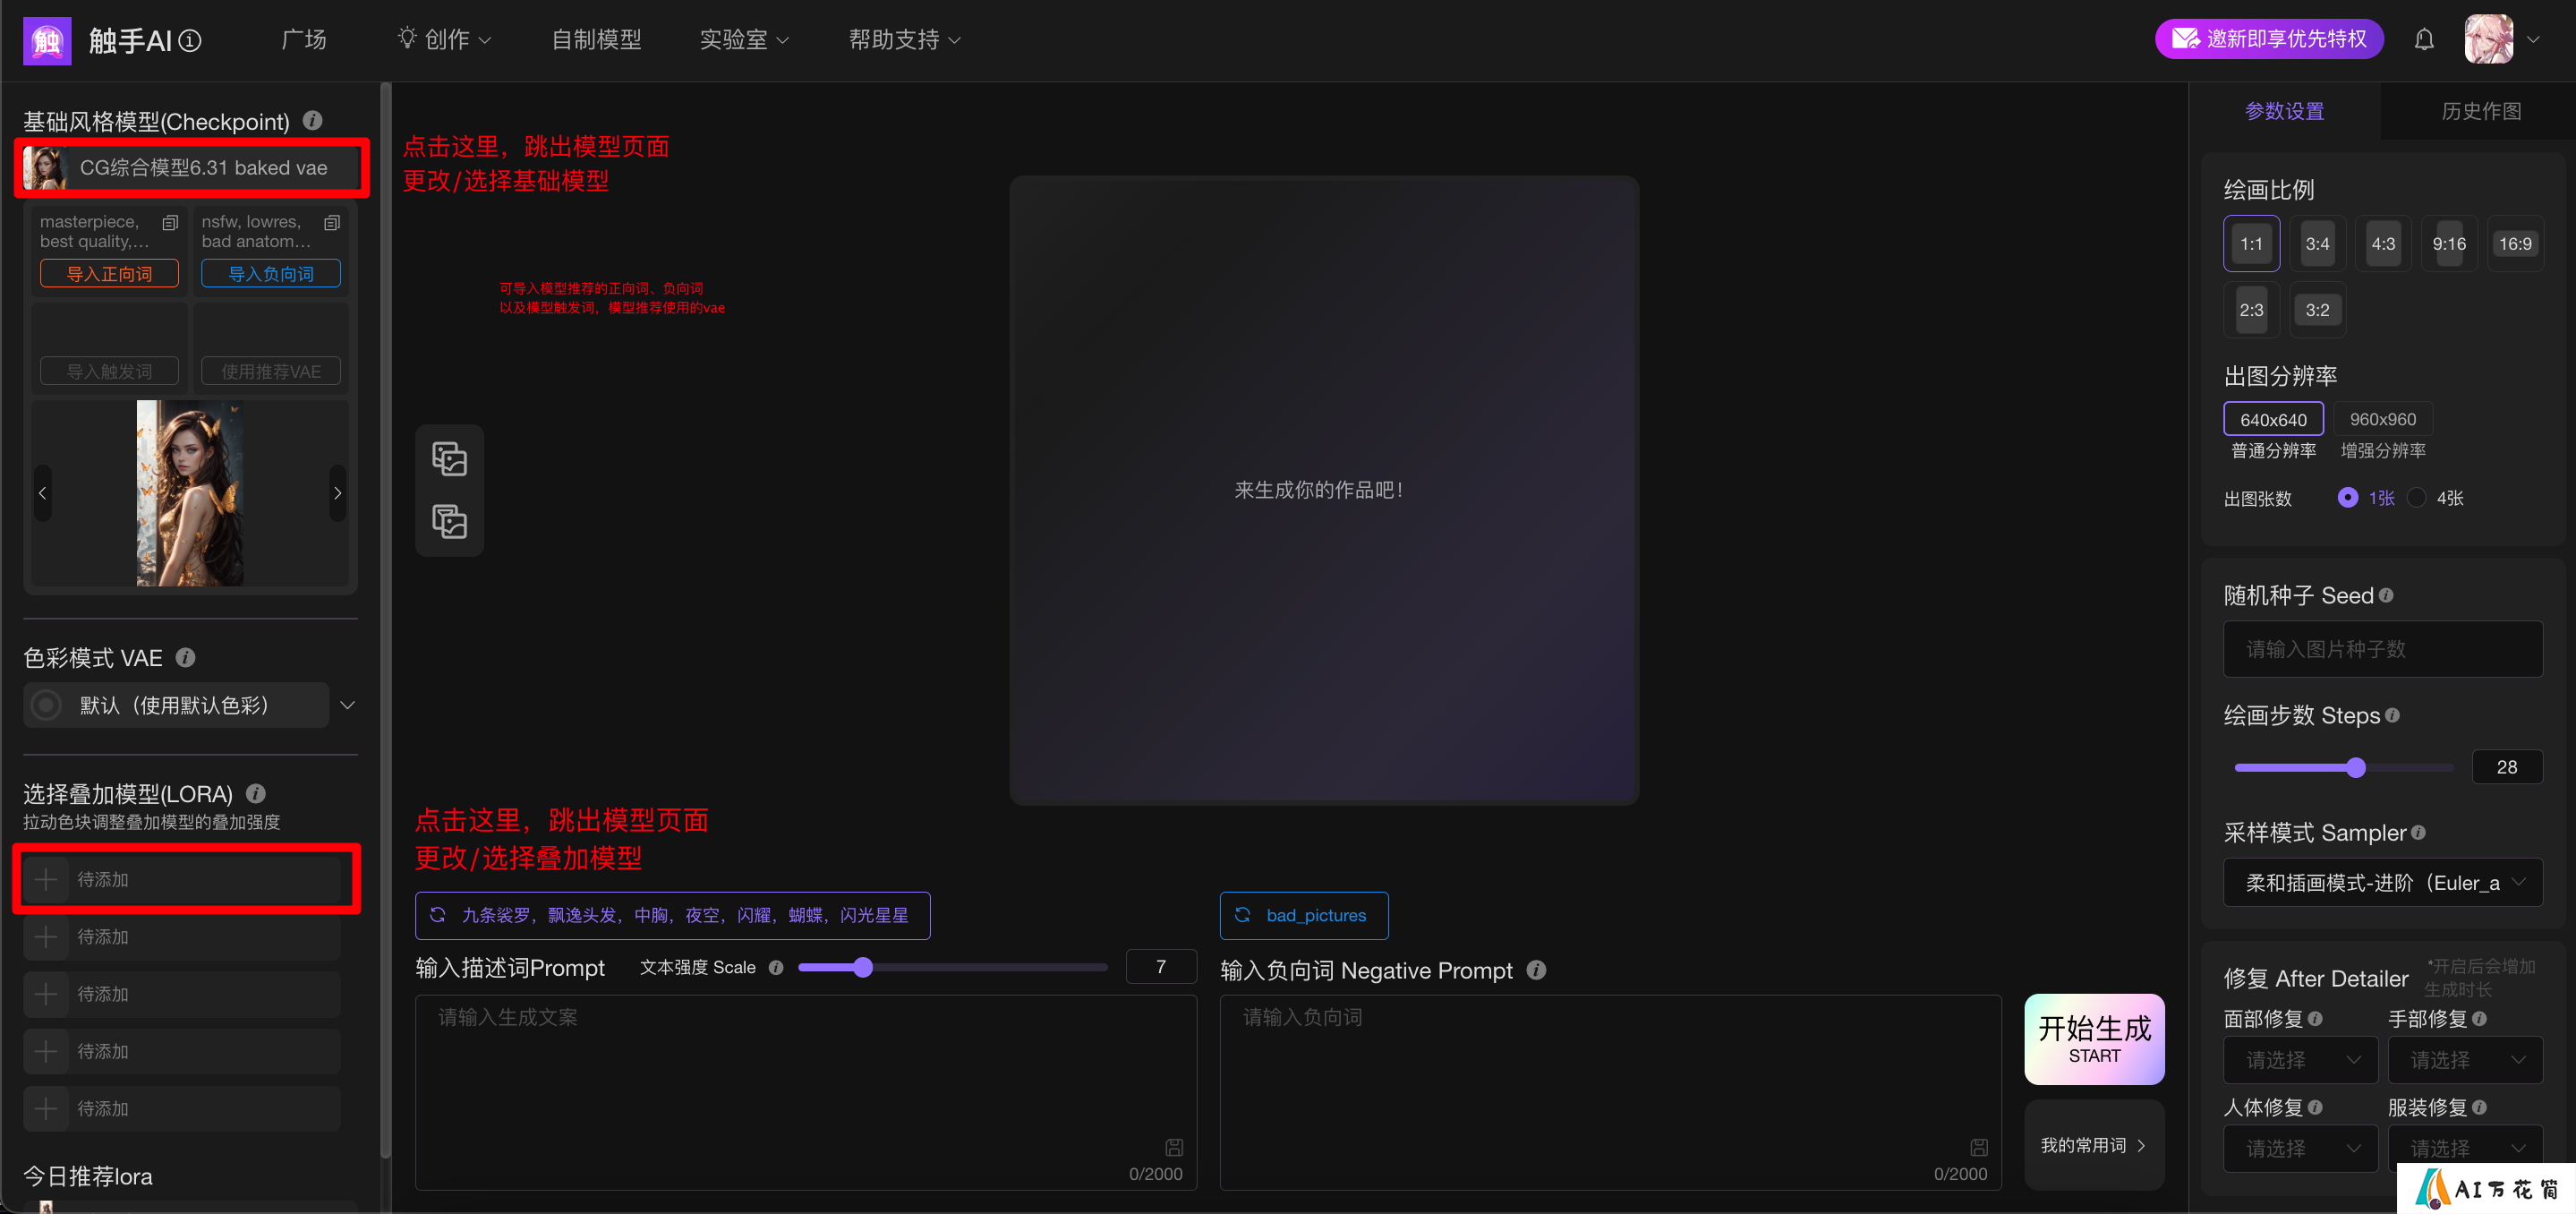Open info icon beside 人体修复
Viewport: 2576px width, 1214px height.
click(x=2315, y=1107)
